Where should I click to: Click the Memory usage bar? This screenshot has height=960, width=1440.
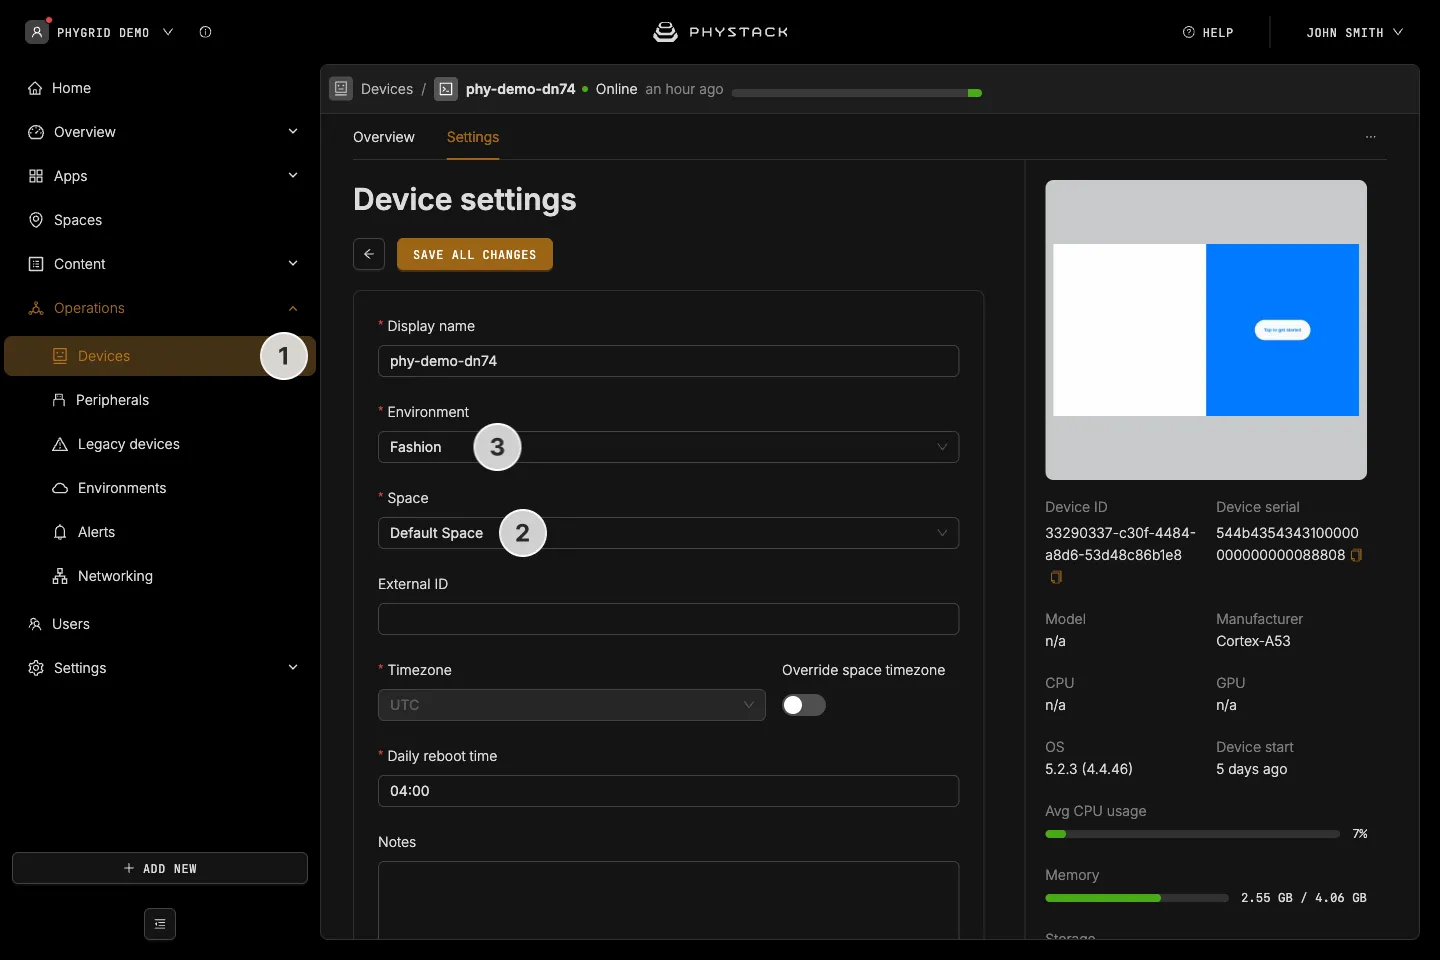coord(1137,898)
